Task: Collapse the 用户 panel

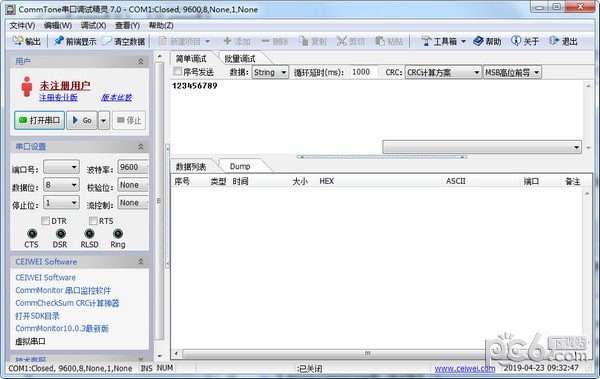Action: click(141, 61)
